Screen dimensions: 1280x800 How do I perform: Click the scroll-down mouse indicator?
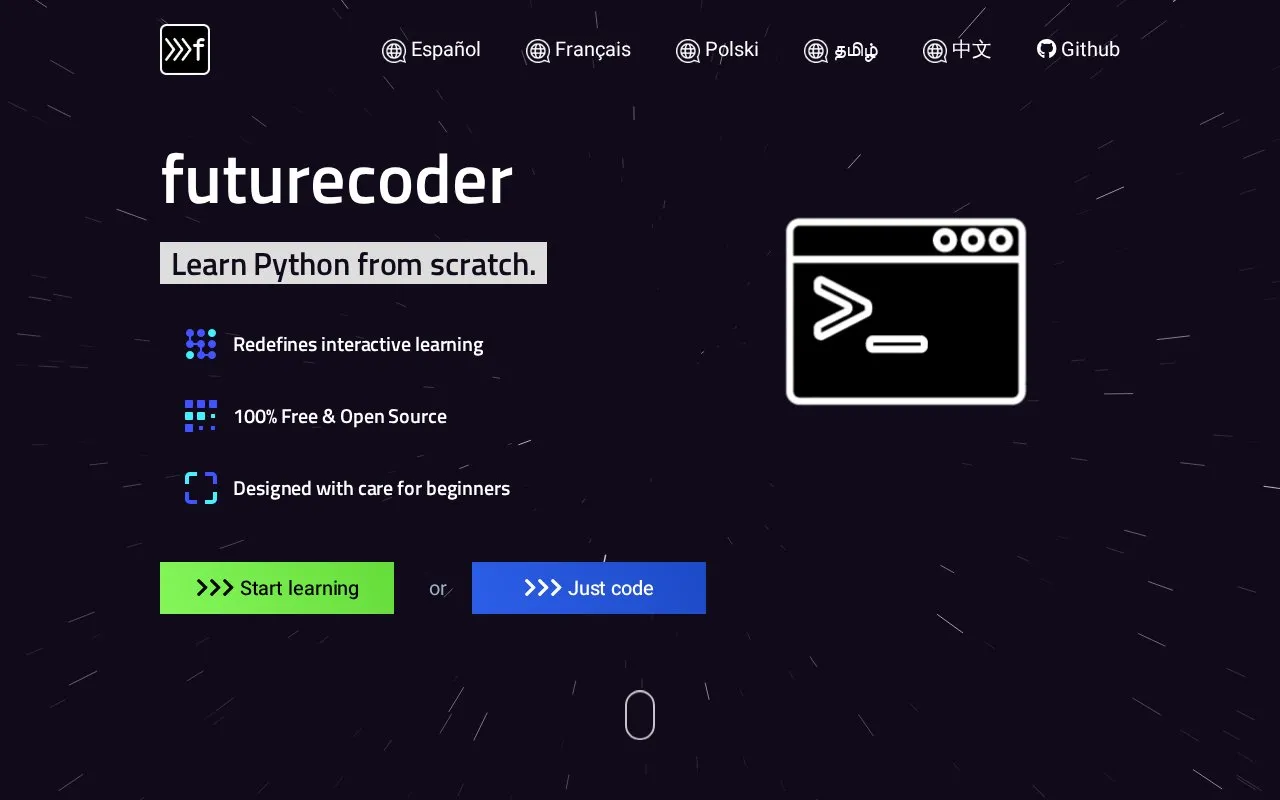(x=640, y=715)
